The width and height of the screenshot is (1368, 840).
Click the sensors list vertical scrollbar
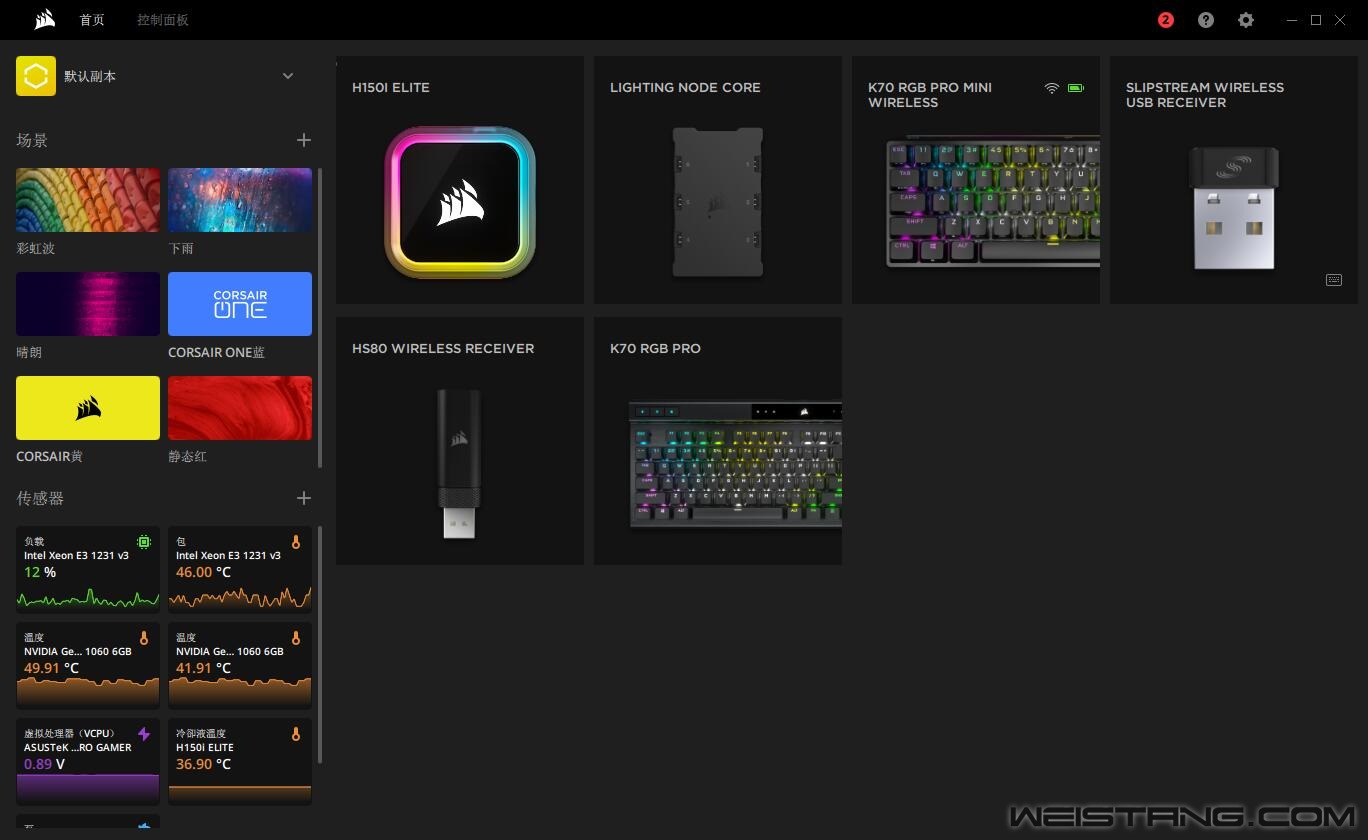[320, 645]
